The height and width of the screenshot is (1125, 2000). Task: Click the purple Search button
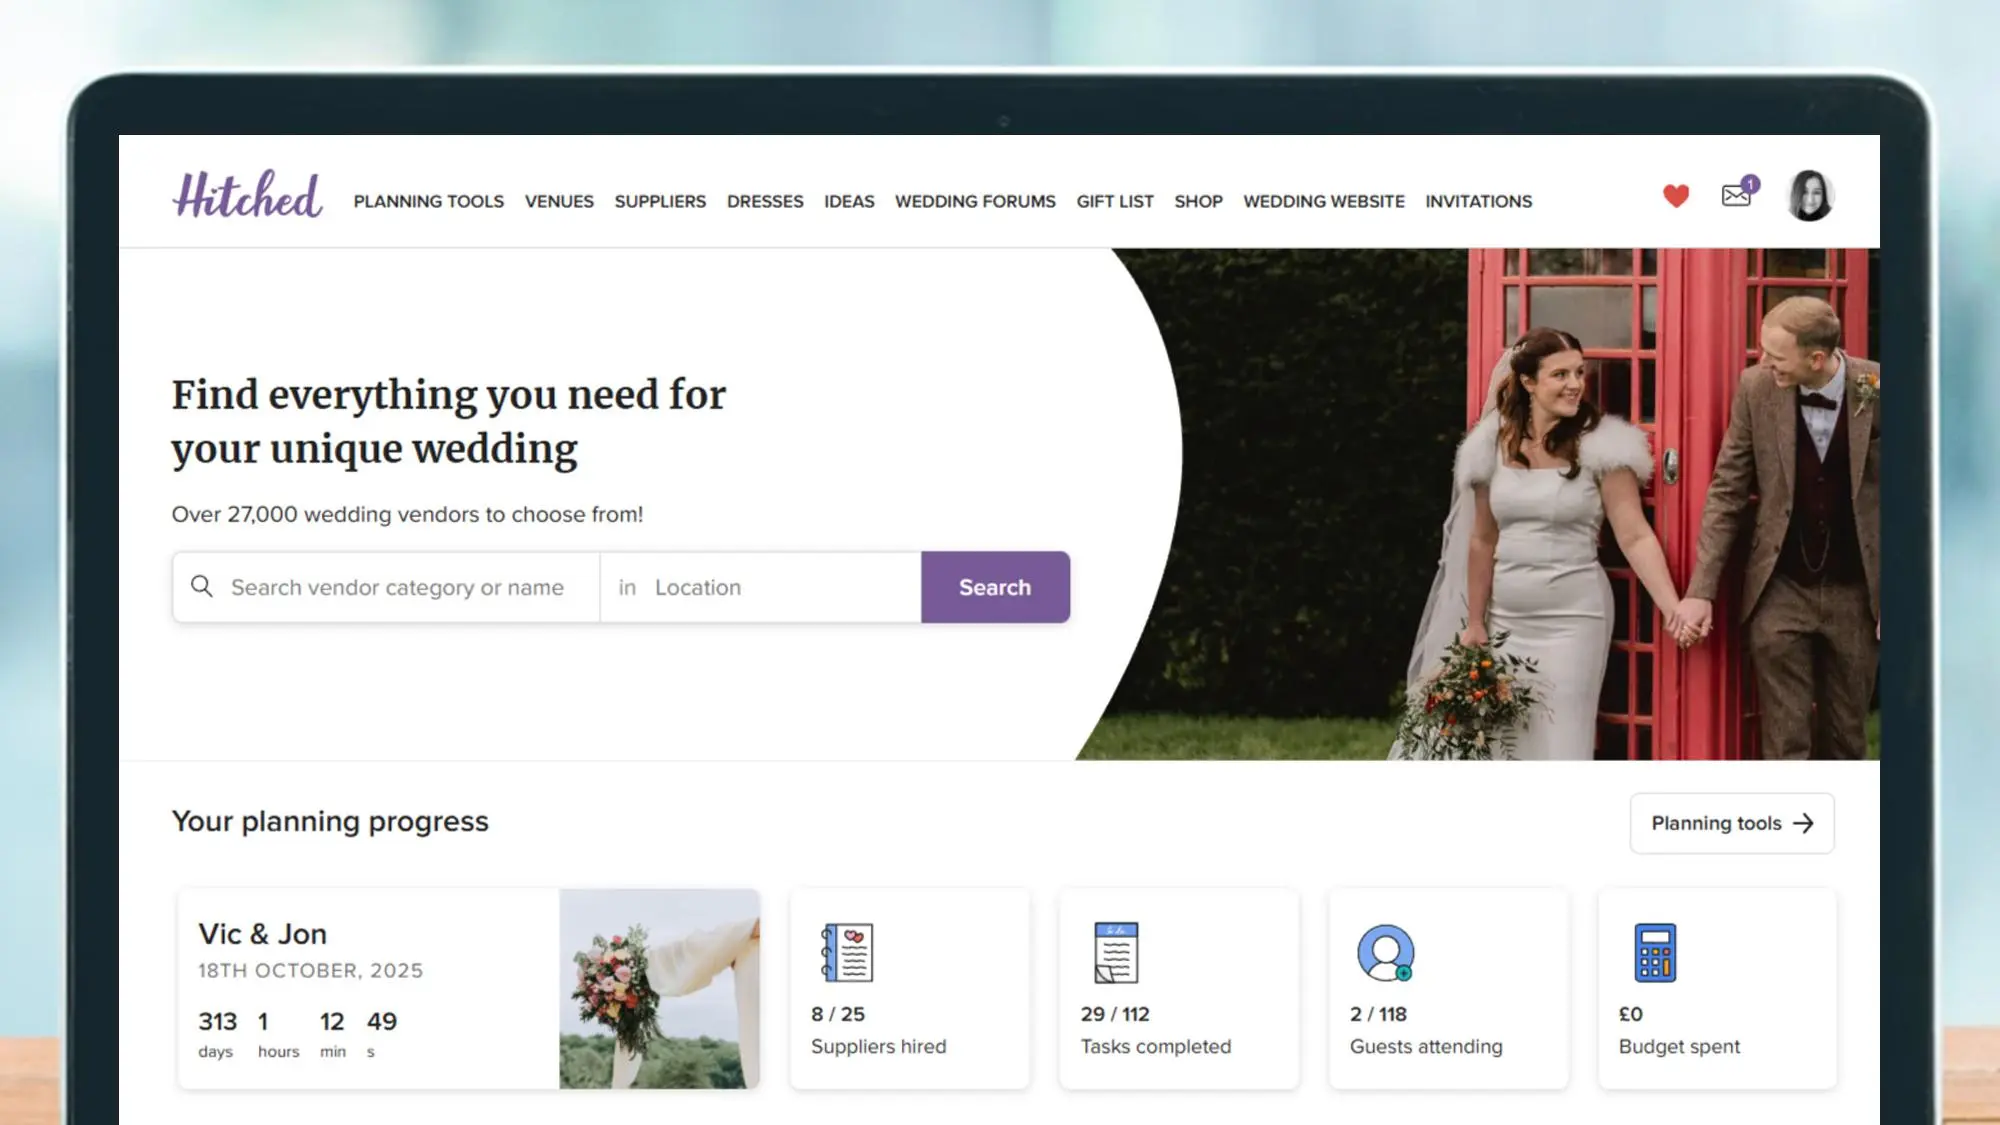point(995,587)
